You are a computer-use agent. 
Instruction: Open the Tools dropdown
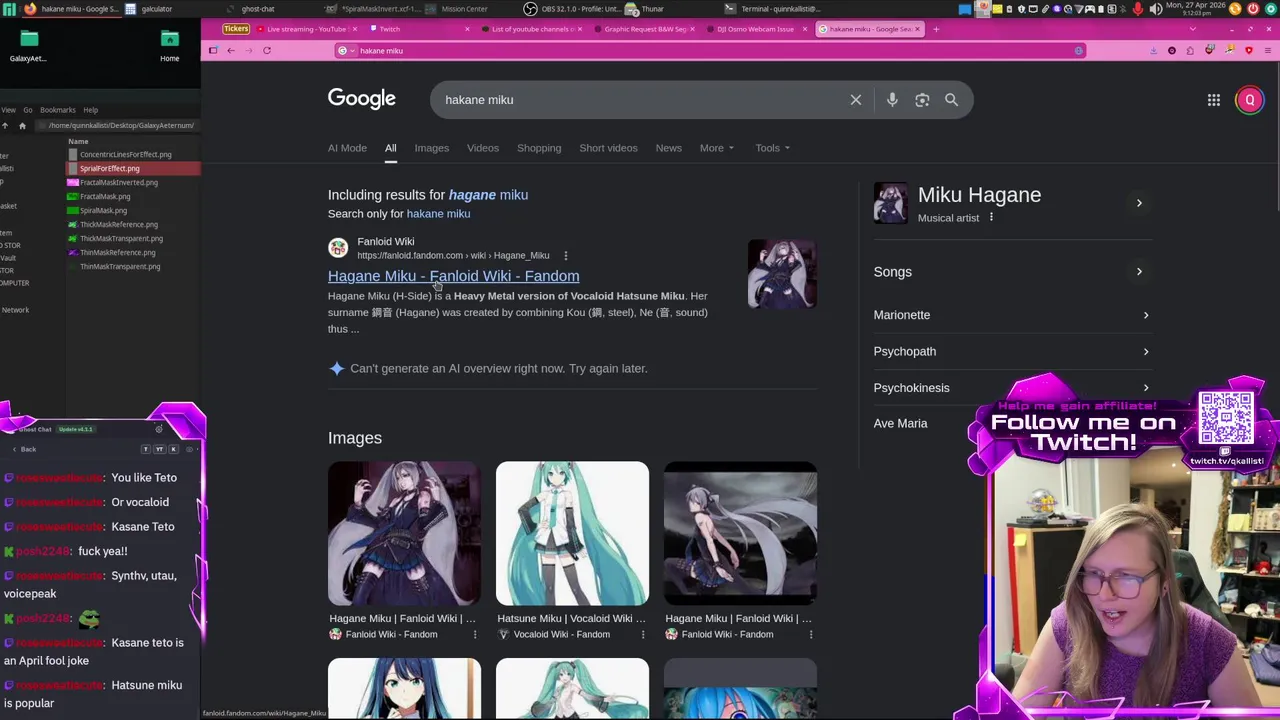[773, 148]
